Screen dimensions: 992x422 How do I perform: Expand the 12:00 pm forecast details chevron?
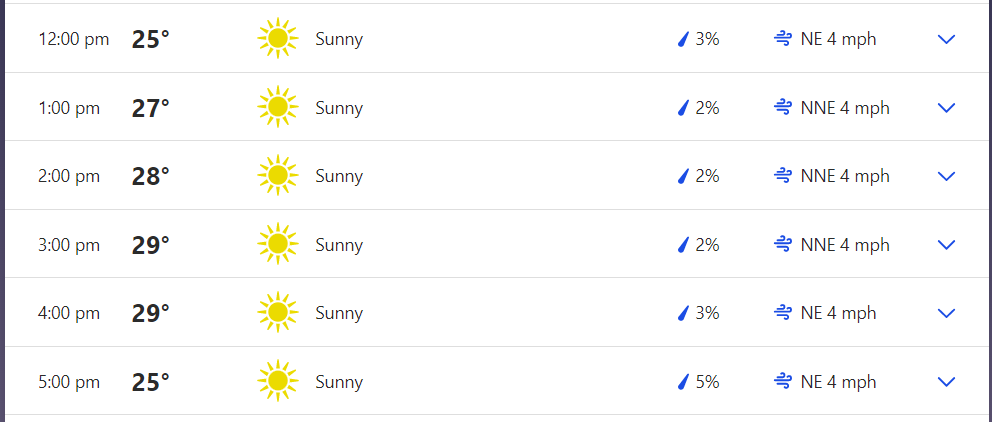[946, 39]
